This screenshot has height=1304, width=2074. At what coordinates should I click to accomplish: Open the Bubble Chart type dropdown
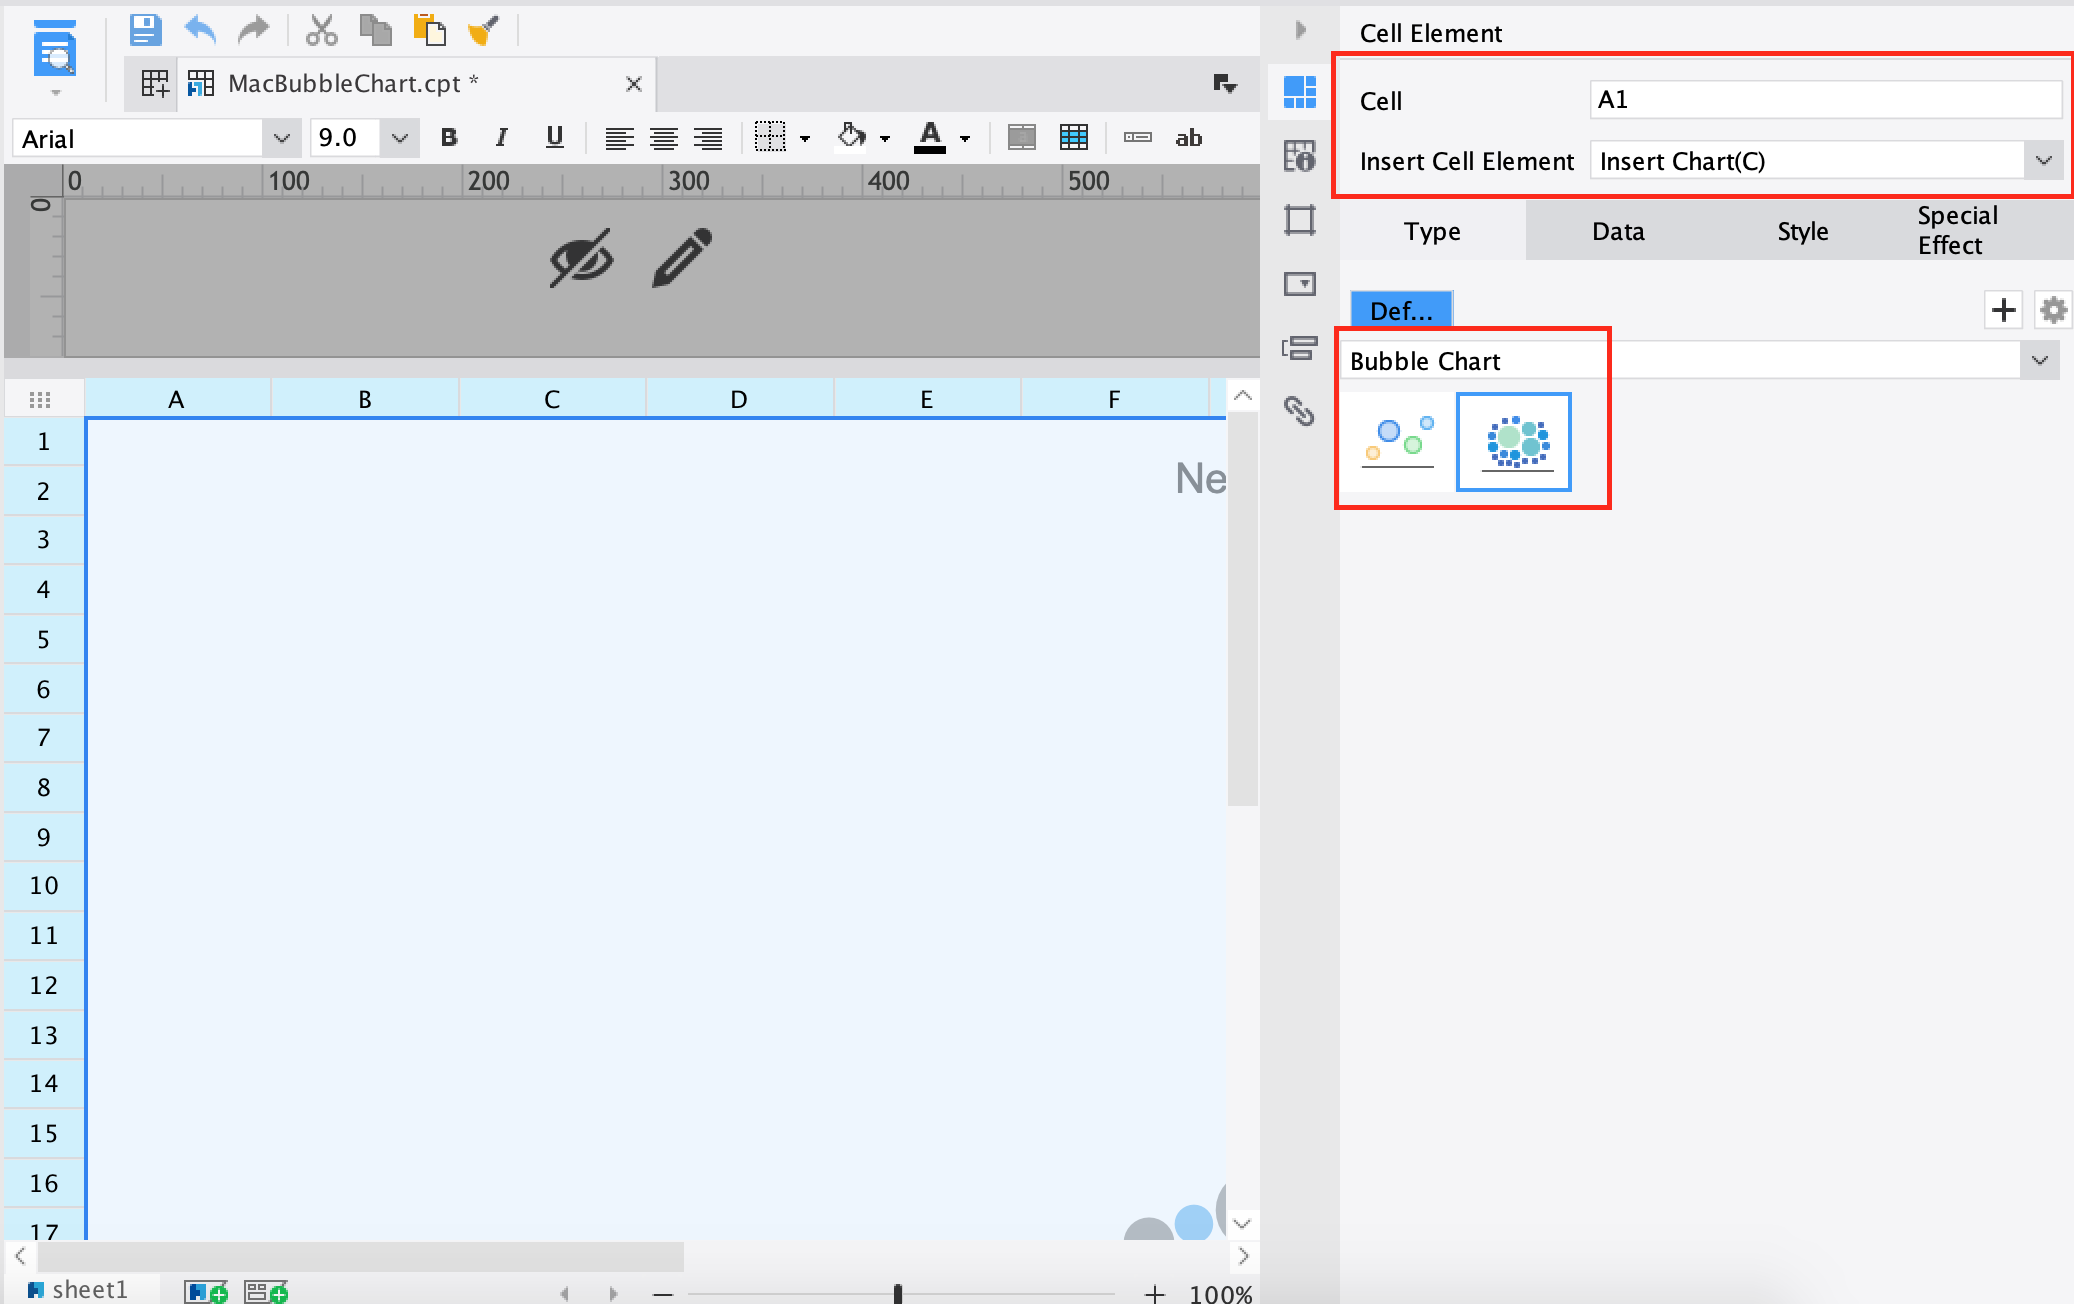pyautogui.click(x=2040, y=360)
